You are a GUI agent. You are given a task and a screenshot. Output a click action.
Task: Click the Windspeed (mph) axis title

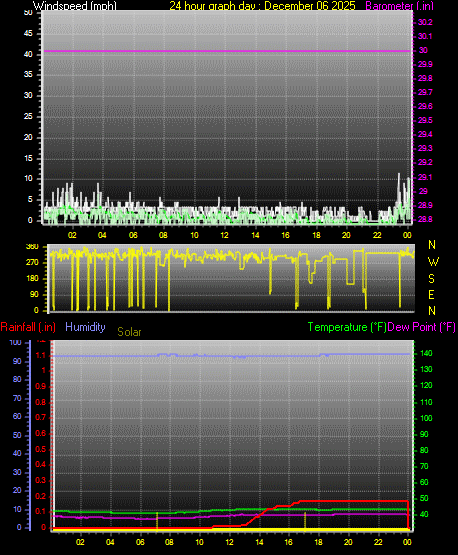coord(75,6)
